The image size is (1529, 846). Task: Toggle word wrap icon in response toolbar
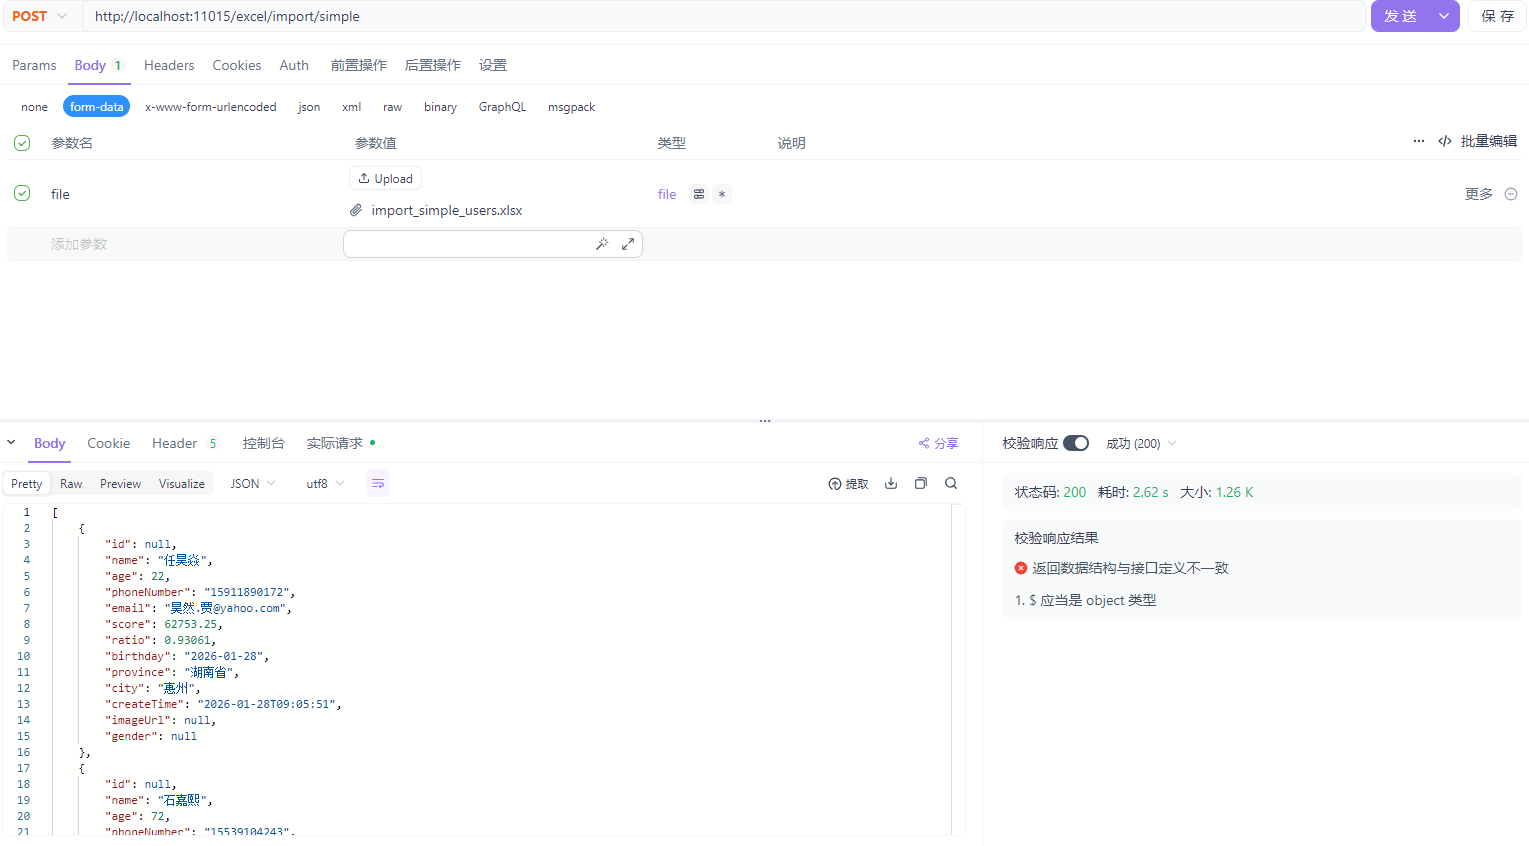click(378, 484)
